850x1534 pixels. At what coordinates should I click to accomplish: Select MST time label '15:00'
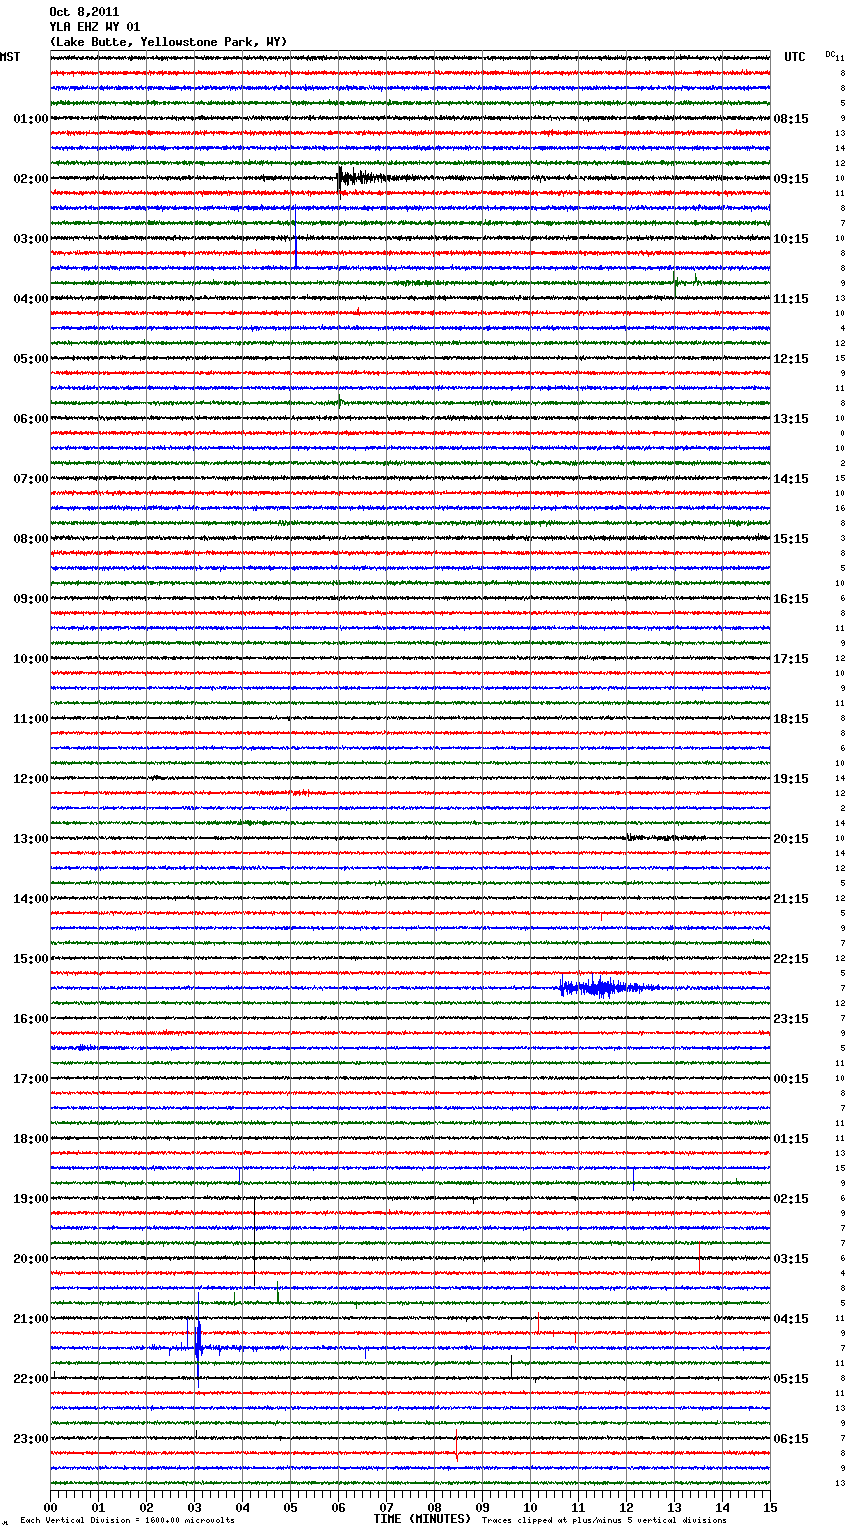tap(30, 959)
